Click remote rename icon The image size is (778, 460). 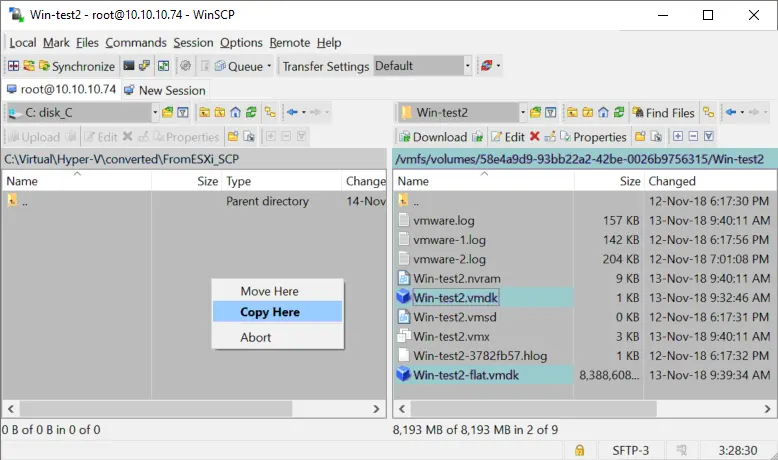(x=549, y=136)
